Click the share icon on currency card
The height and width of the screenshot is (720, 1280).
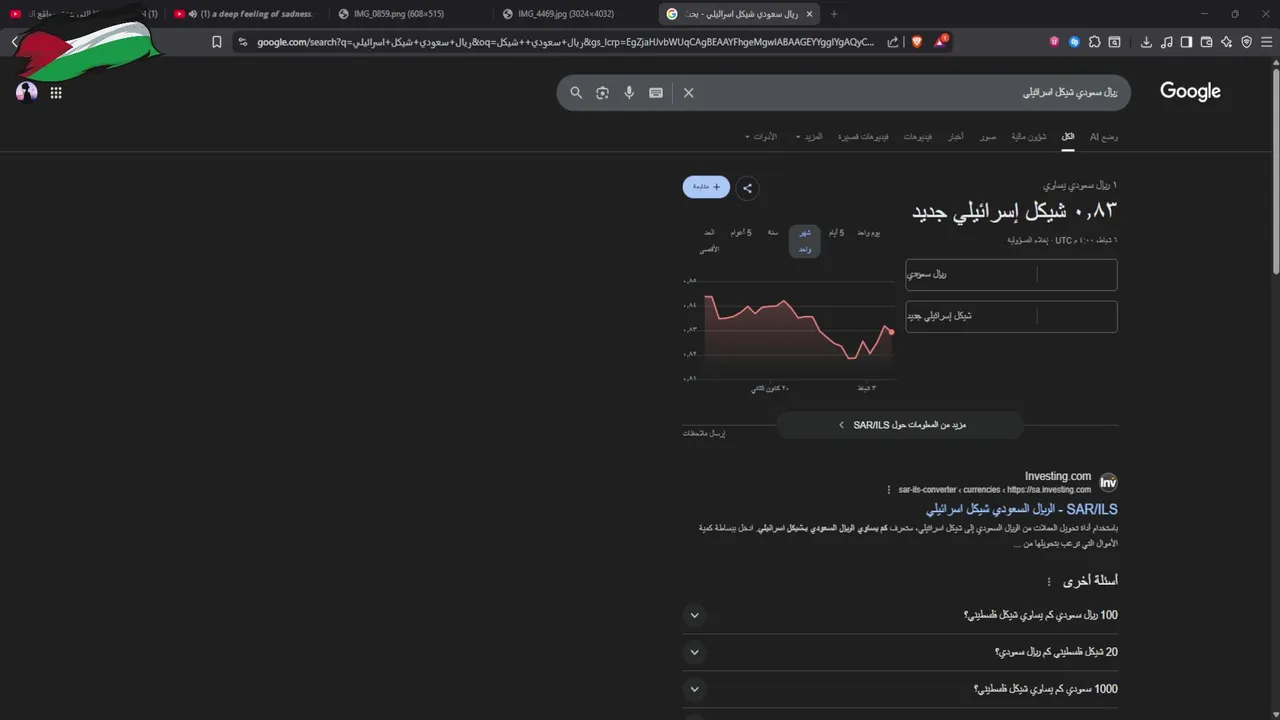pos(747,187)
